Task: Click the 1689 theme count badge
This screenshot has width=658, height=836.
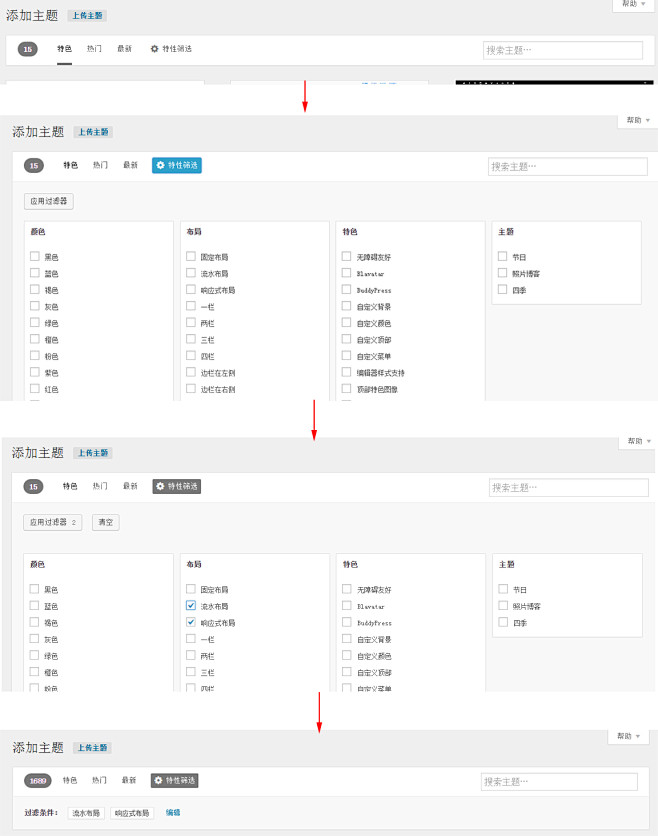Action: pos(38,781)
